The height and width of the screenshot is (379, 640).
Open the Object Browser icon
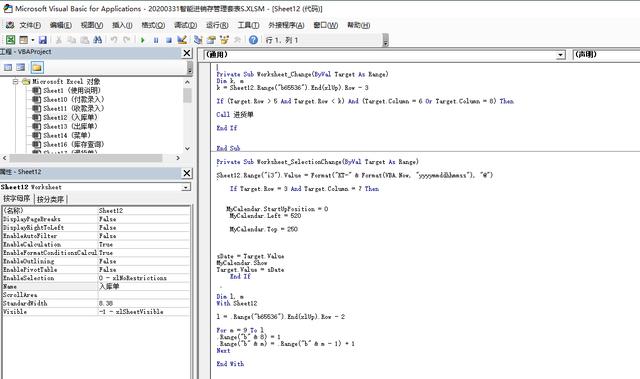224,40
